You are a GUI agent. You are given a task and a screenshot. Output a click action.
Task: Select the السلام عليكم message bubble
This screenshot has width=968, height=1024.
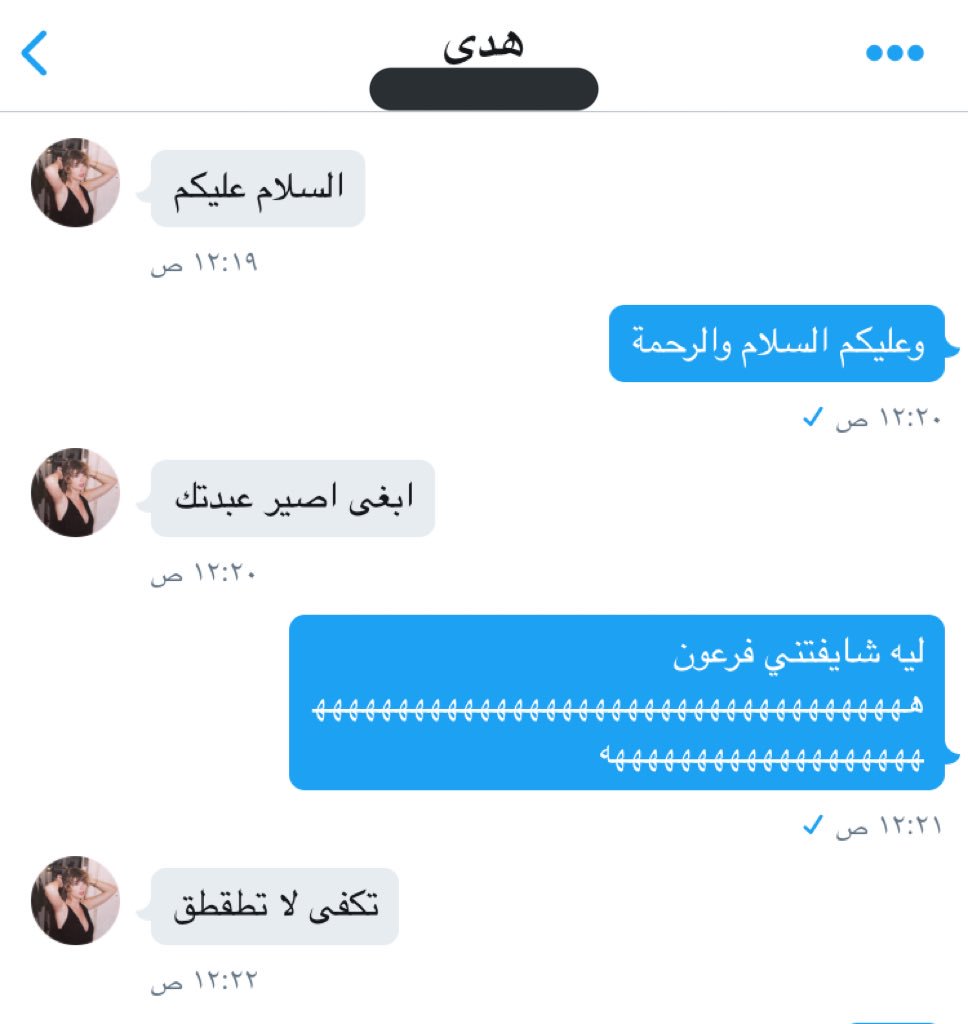257,189
